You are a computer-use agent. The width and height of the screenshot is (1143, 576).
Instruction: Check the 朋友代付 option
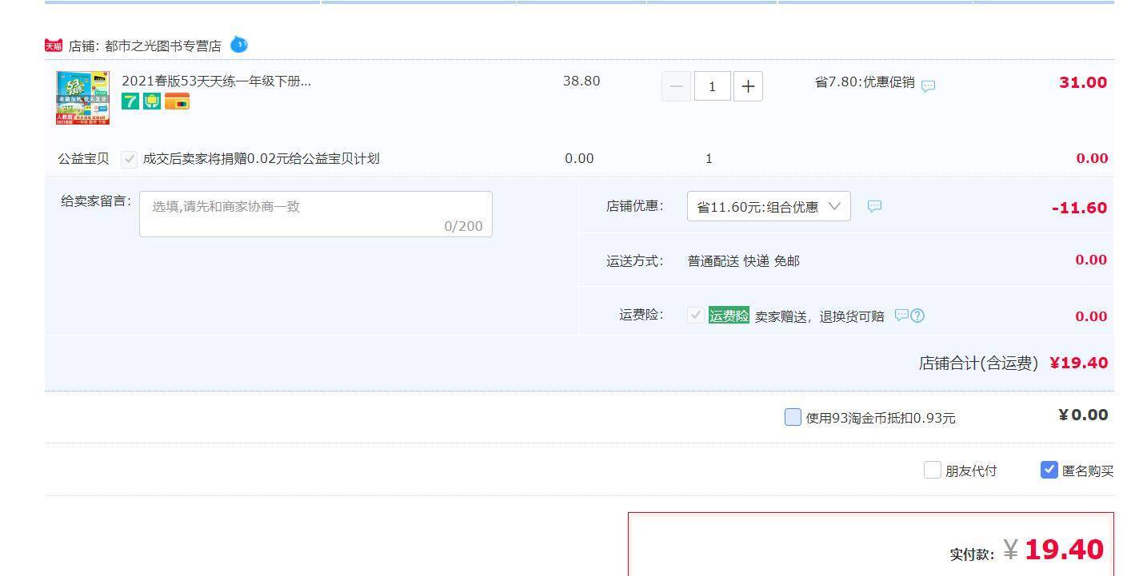pyautogui.click(x=932, y=470)
